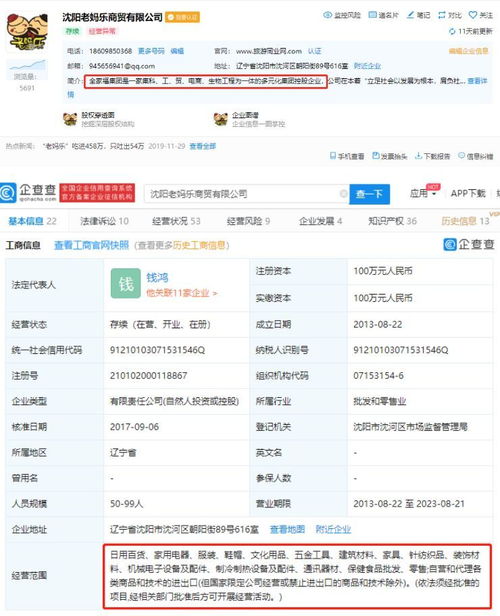Click the 更多号码 link beside the phone number

(x=151, y=51)
